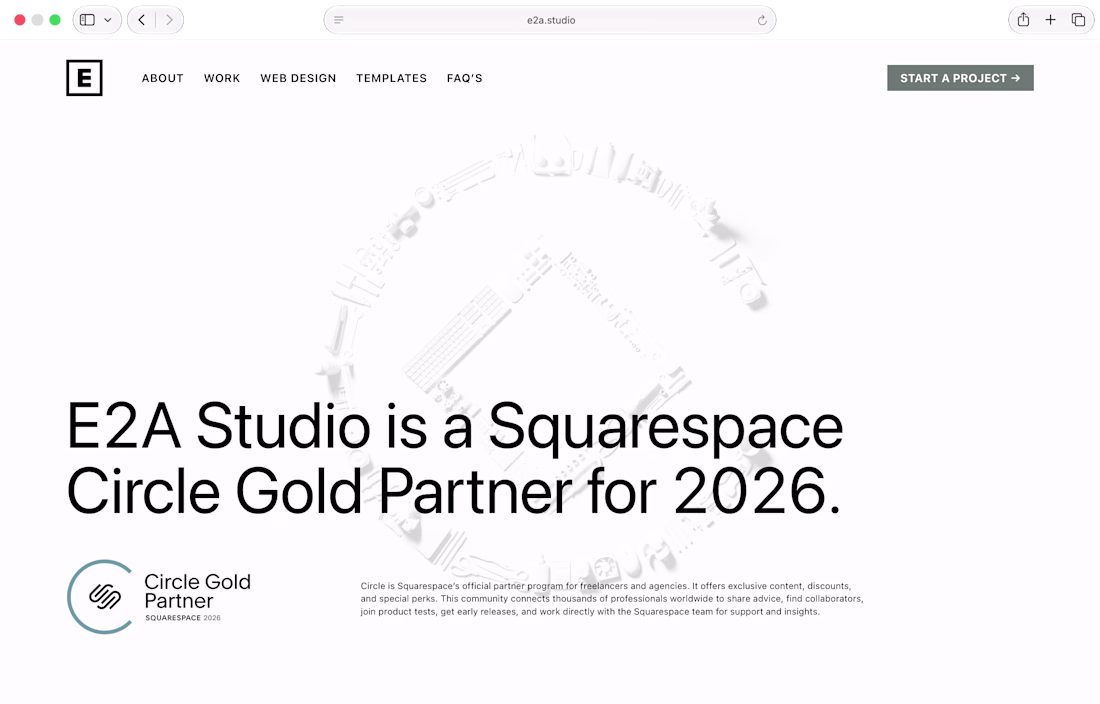Click the 'SQUARESPACE 2026' badge caption
Image resolution: width=1100 pixels, height=704 pixels.
coord(183,618)
